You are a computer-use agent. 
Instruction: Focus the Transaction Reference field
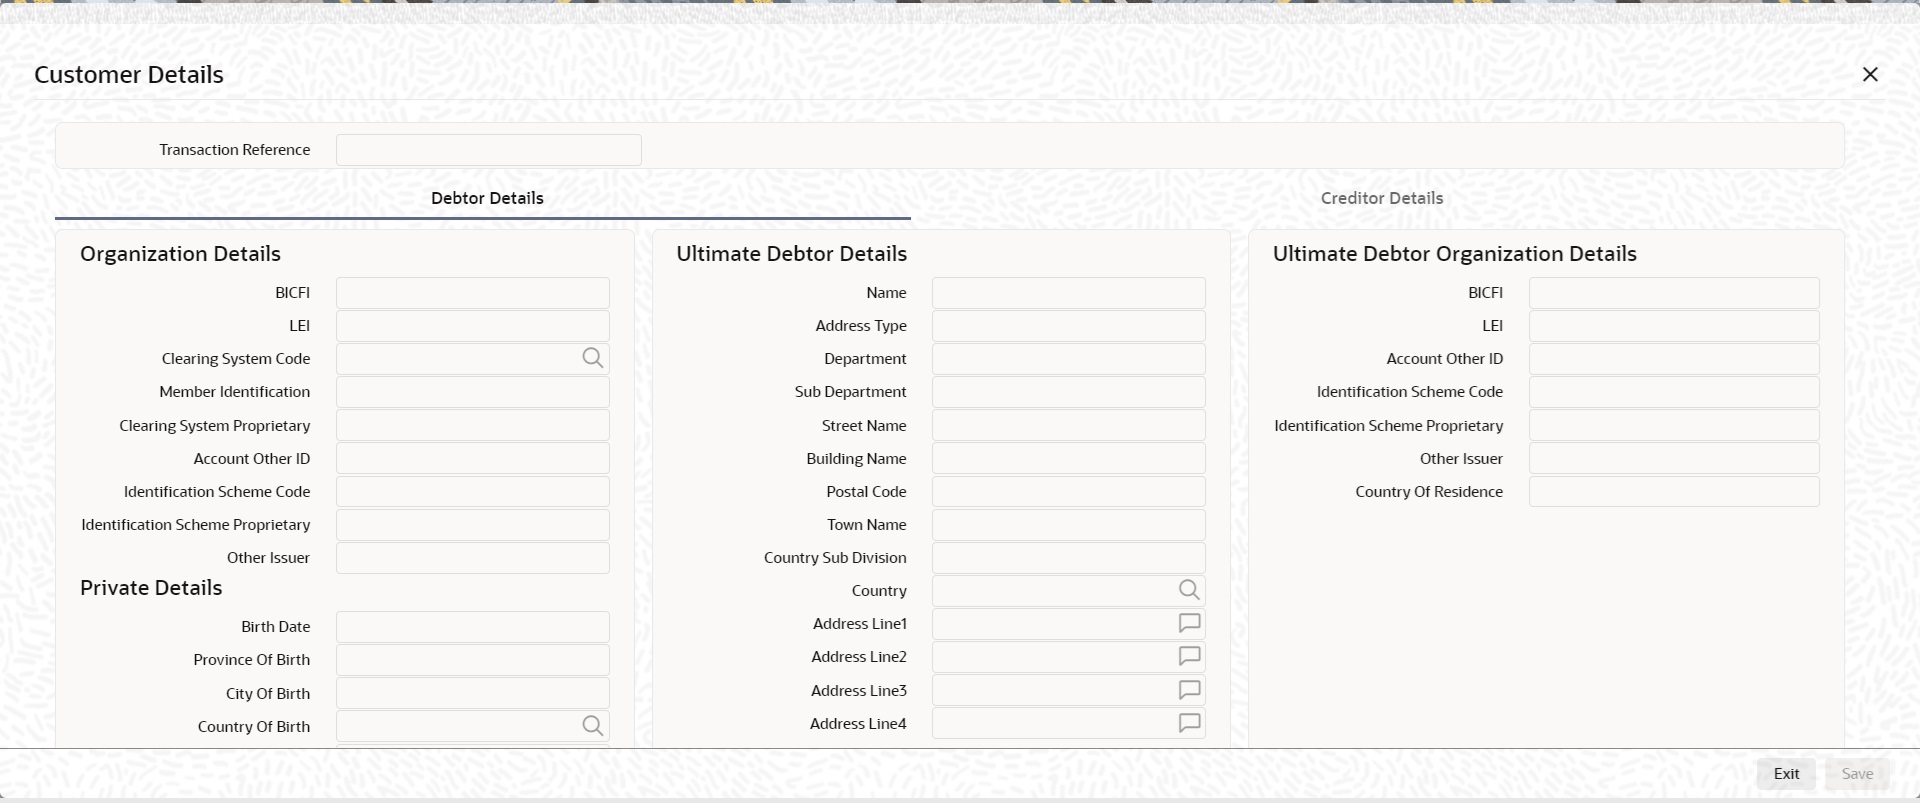(x=489, y=150)
